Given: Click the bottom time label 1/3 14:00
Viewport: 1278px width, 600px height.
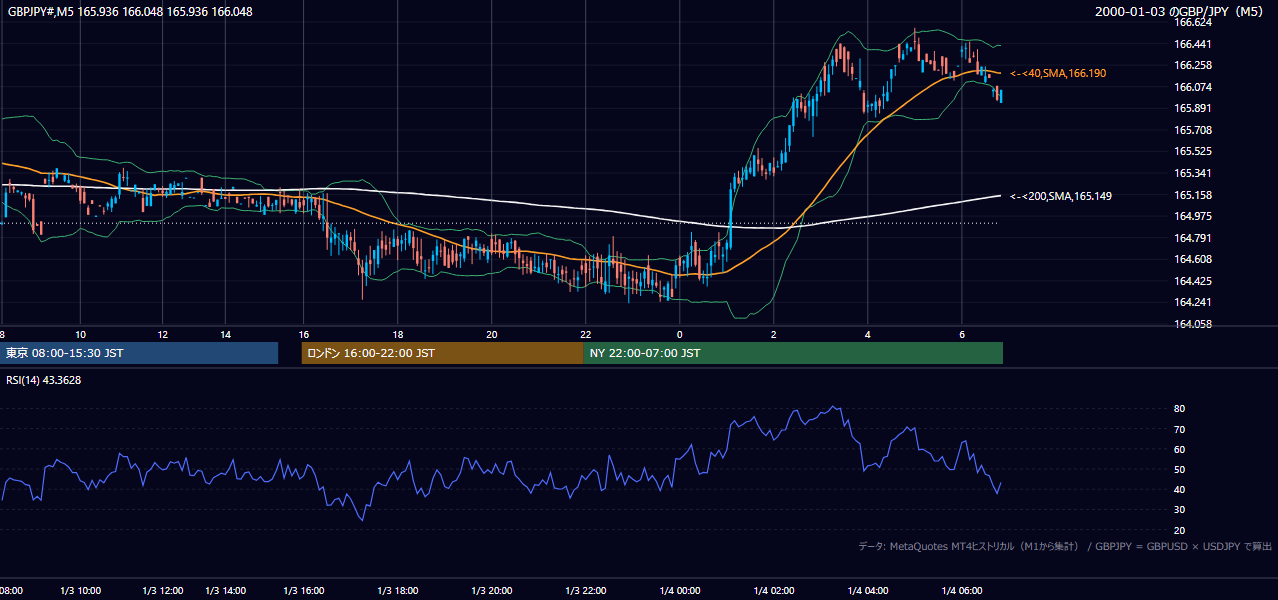Looking at the screenshot, I should (x=225, y=591).
